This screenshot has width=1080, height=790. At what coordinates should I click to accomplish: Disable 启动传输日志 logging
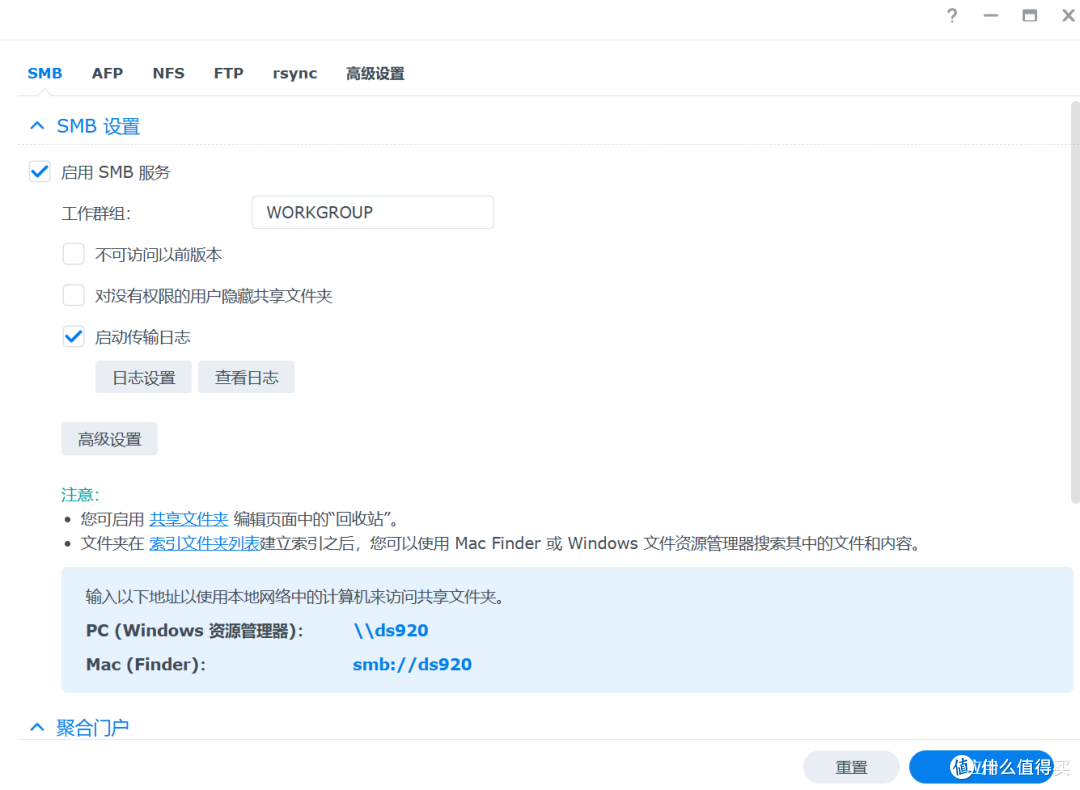pos(73,336)
